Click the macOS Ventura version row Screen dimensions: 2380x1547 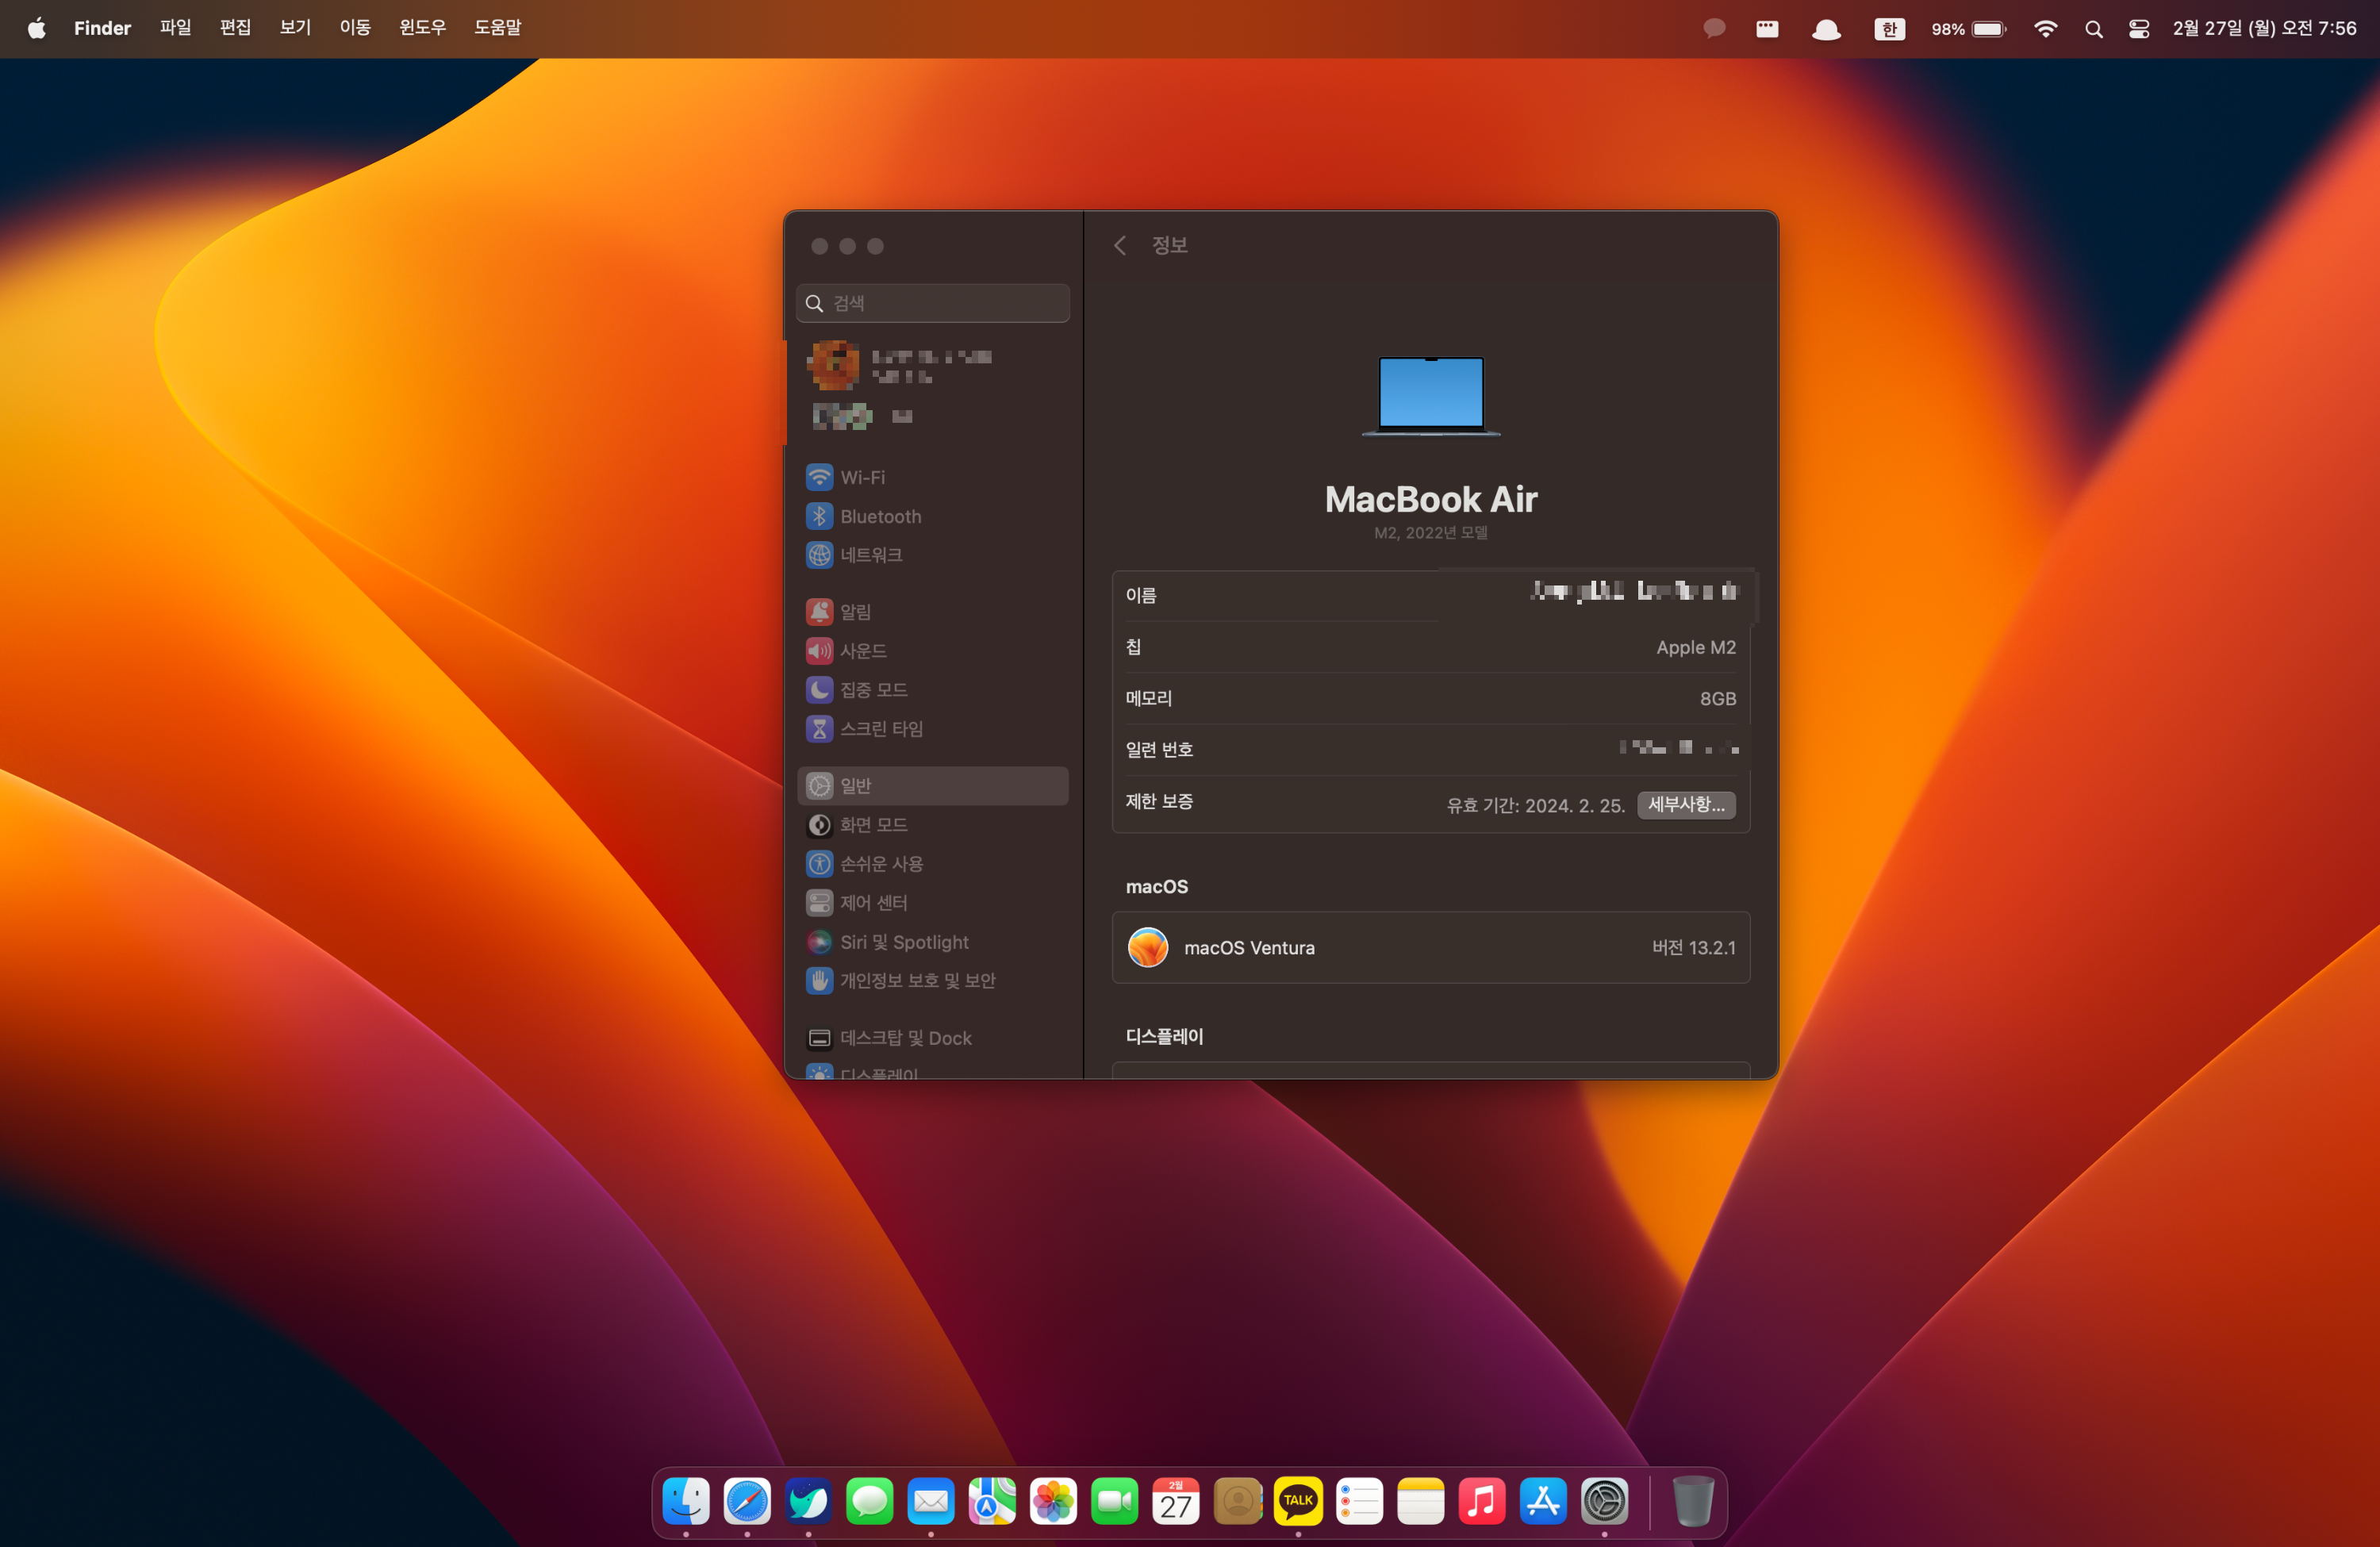1430,947
